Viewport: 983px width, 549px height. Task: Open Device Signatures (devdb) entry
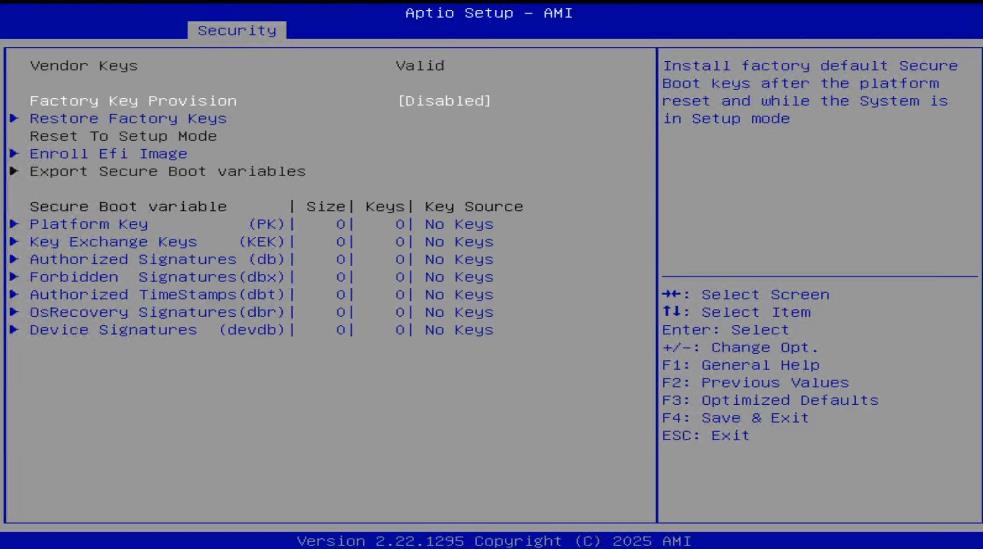click(157, 329)
